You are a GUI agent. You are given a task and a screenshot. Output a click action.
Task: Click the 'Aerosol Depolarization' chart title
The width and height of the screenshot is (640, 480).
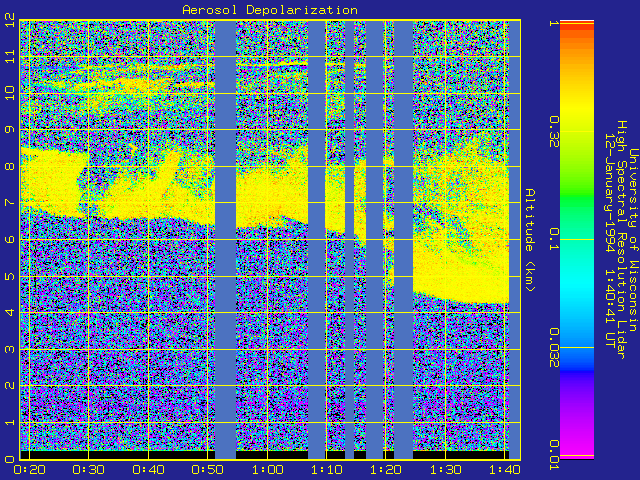pos(270,10)
